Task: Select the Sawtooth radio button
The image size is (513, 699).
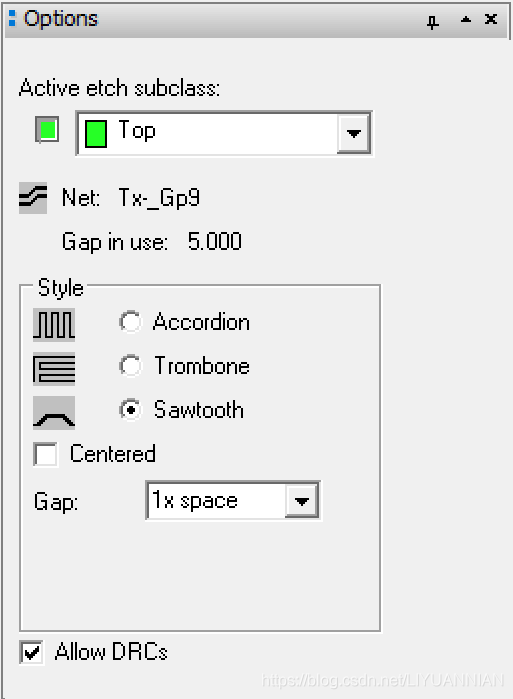Action: tap(130, 409)
